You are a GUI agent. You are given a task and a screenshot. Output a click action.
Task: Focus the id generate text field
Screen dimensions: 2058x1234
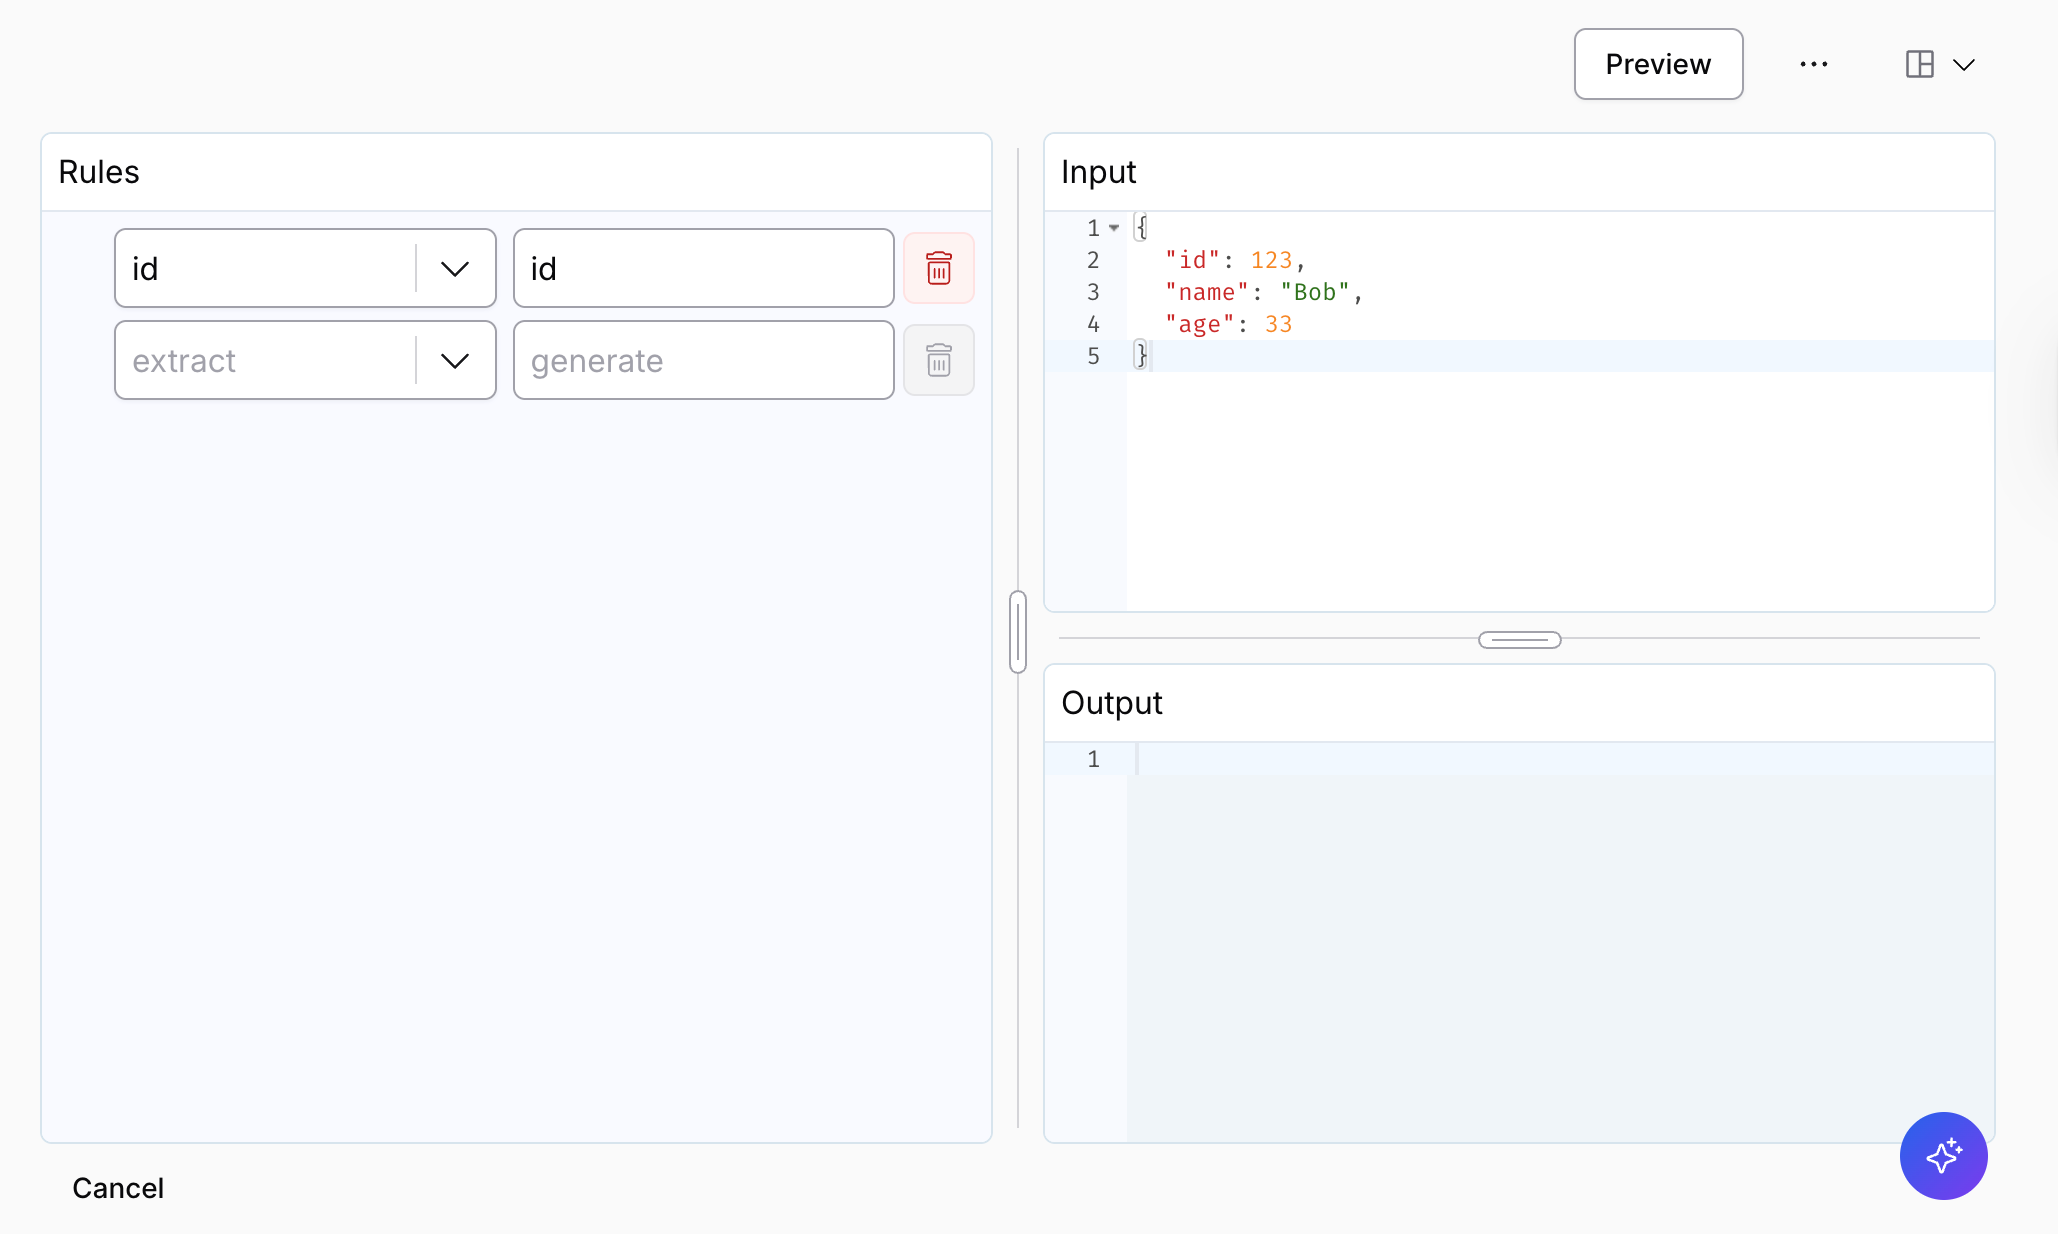[x=703, y=268]
